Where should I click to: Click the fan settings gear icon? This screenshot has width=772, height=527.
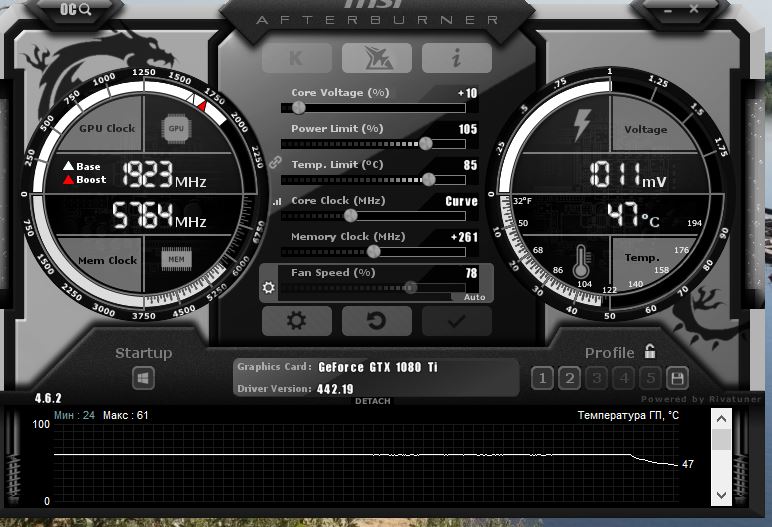pyautogui.click(x=268, y=287)
